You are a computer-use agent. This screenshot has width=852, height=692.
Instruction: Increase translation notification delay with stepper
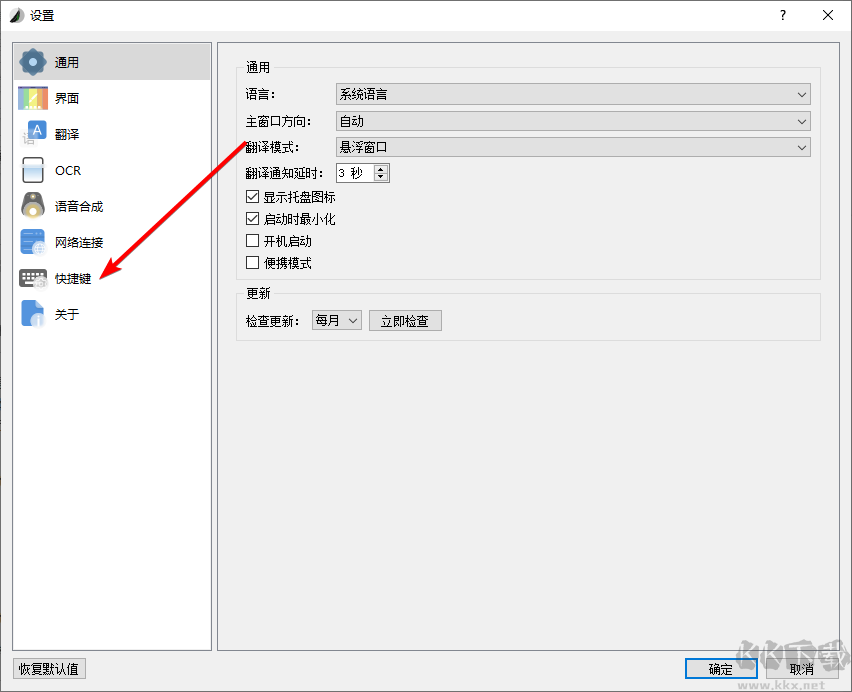point(381,168)
